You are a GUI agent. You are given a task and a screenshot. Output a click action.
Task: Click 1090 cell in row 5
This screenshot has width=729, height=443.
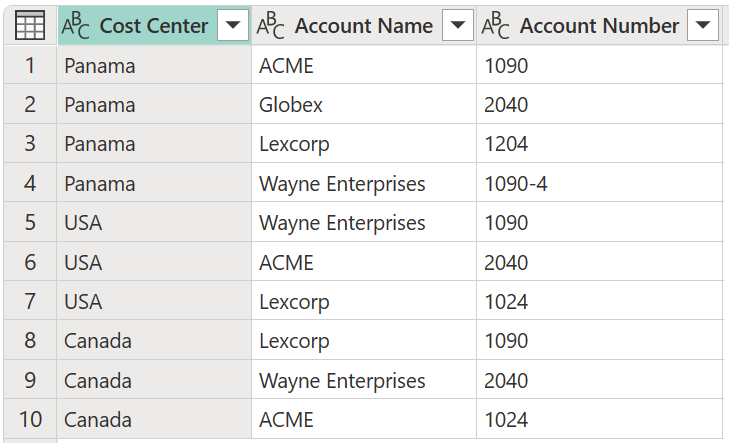(600, 222)
